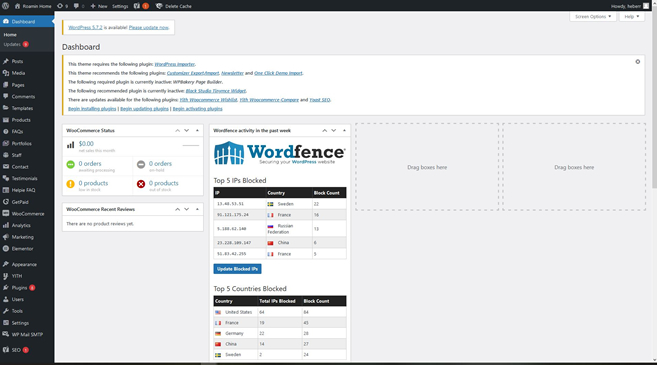Open the WordPress 5.7.2 link
657x365 pixels.
click(85, 27)
